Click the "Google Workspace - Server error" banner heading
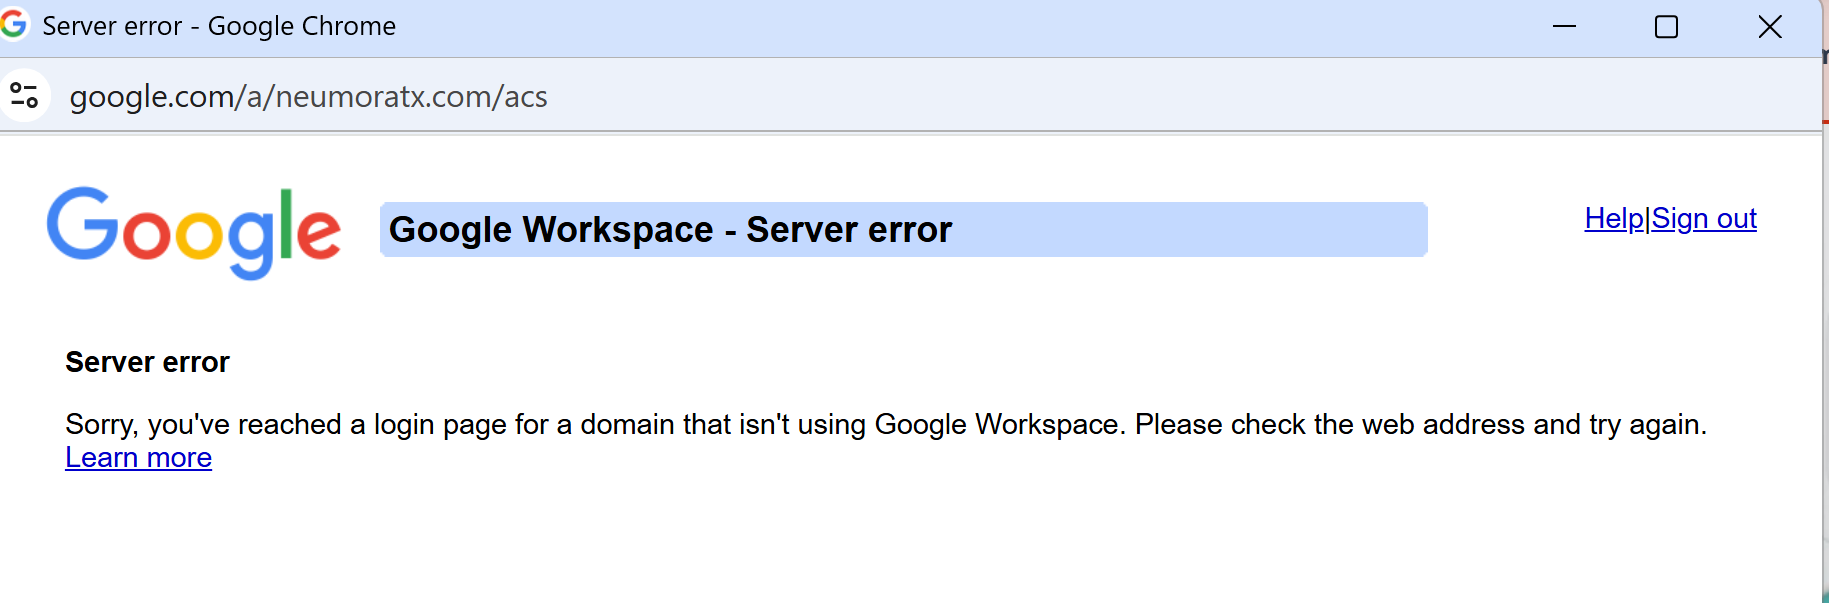The width and height of the screenshot is (1829, 603). 670,230
